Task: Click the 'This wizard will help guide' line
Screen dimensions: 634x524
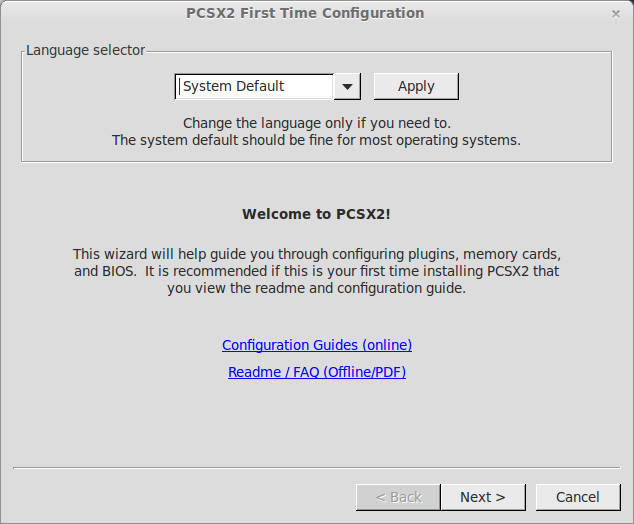Action: [x=316, y=254]
